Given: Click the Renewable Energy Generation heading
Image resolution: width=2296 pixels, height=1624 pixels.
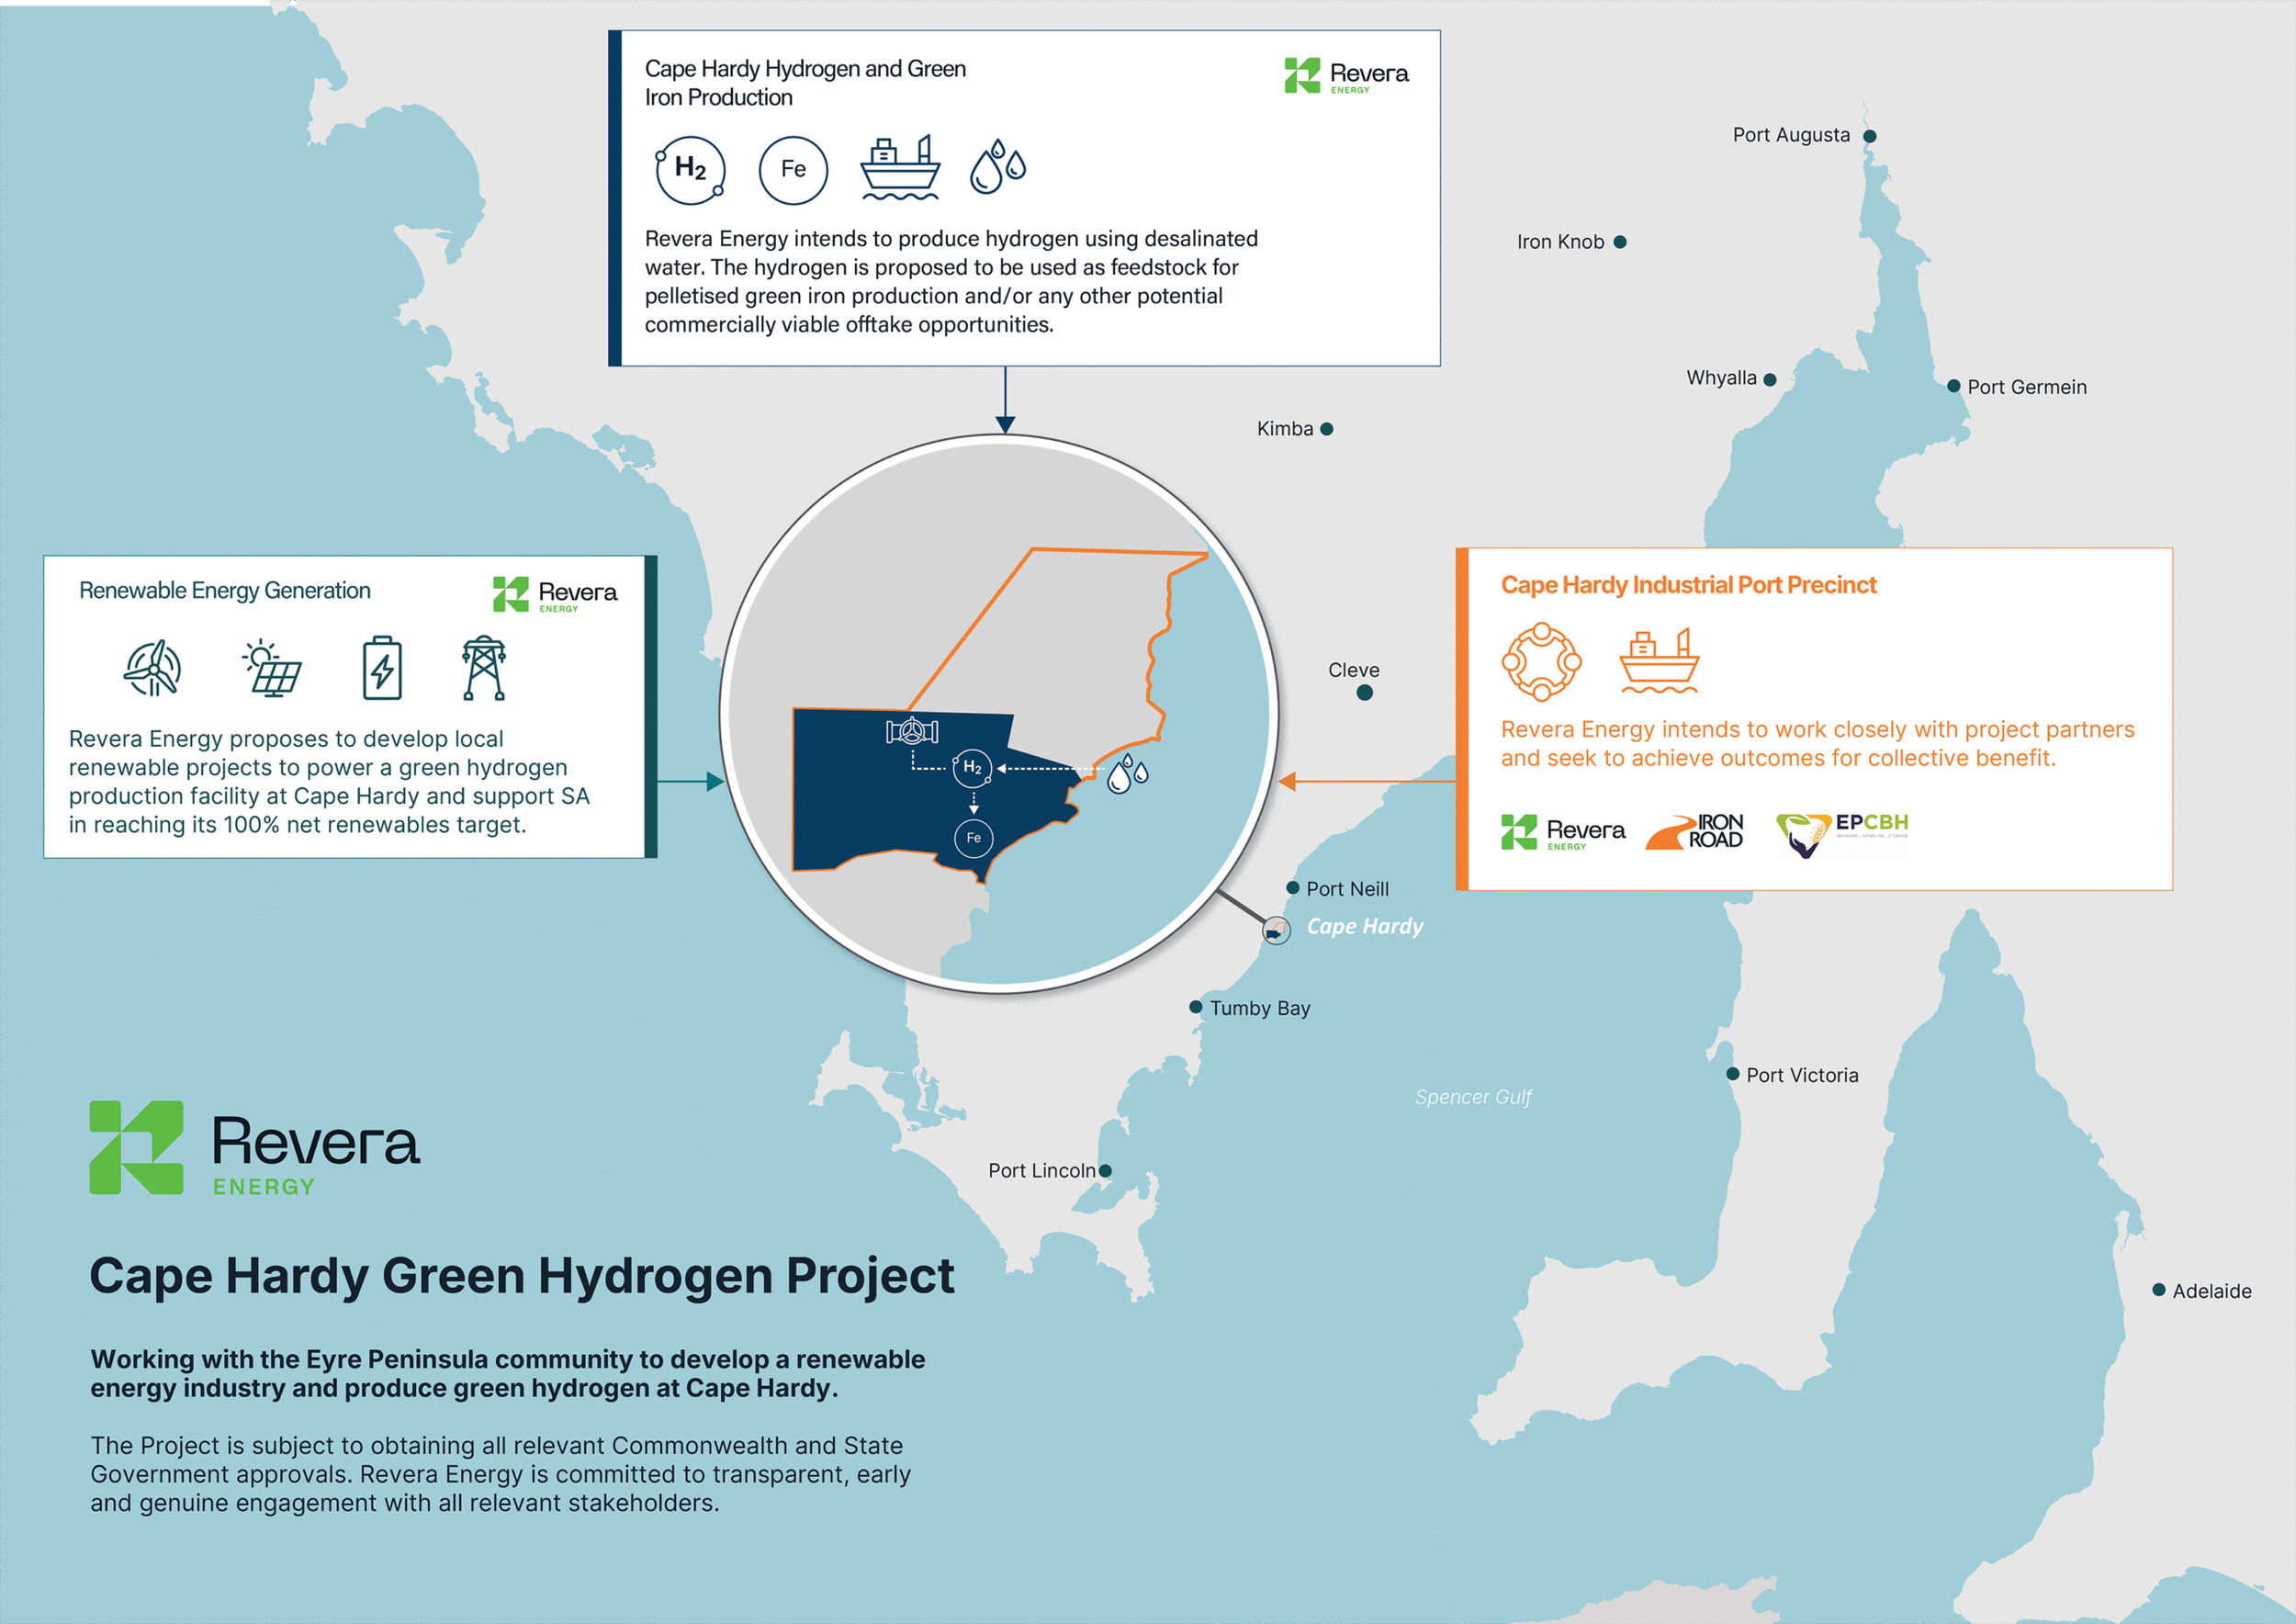Looking at the screenshot, I should click(225, 591).
